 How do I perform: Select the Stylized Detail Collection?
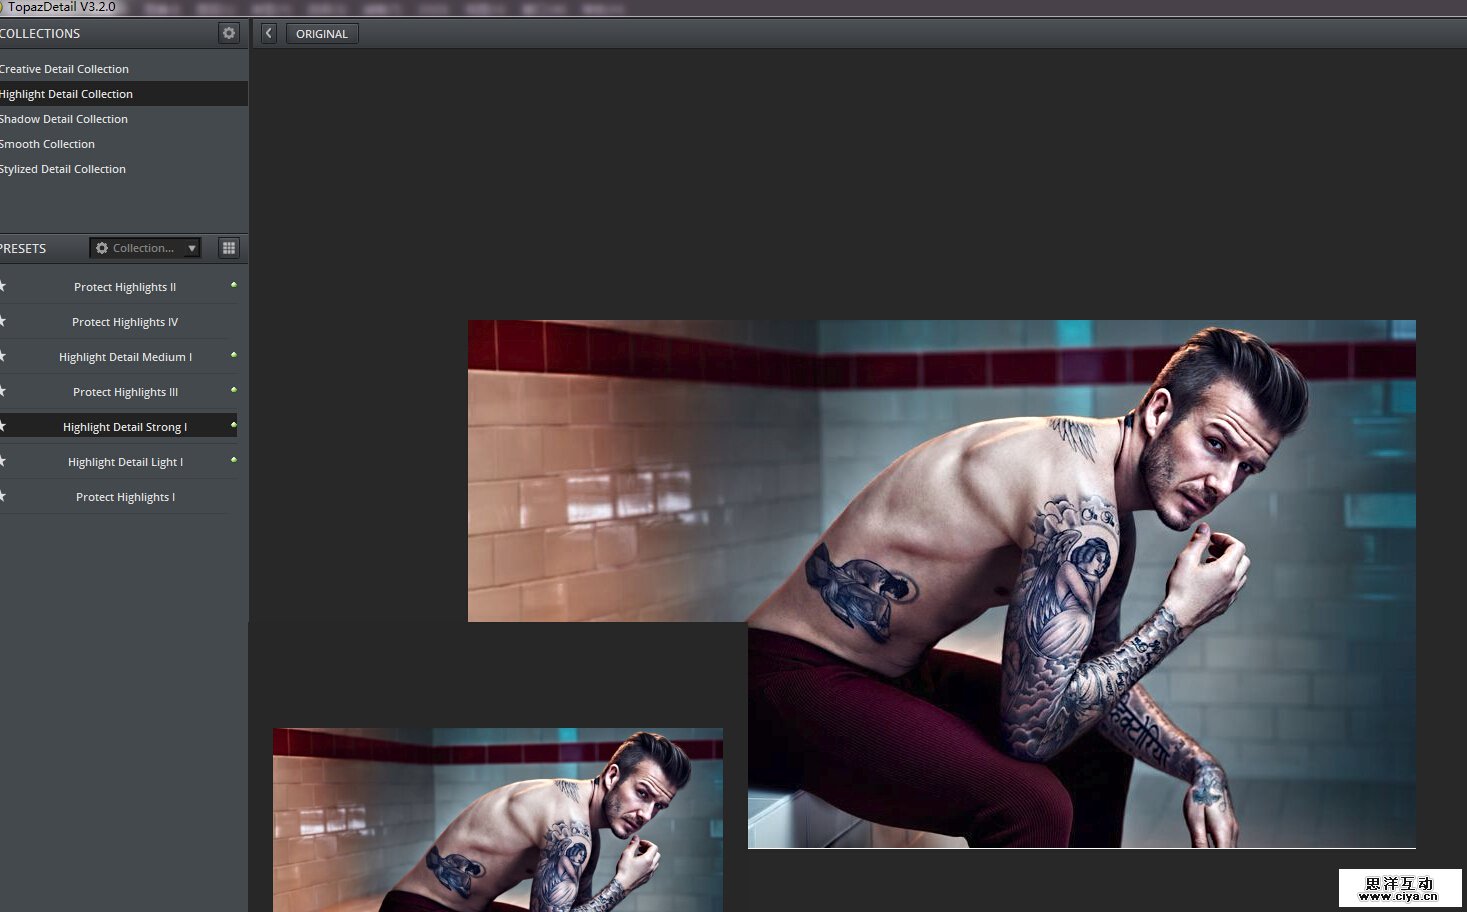(x=64, y=169)
